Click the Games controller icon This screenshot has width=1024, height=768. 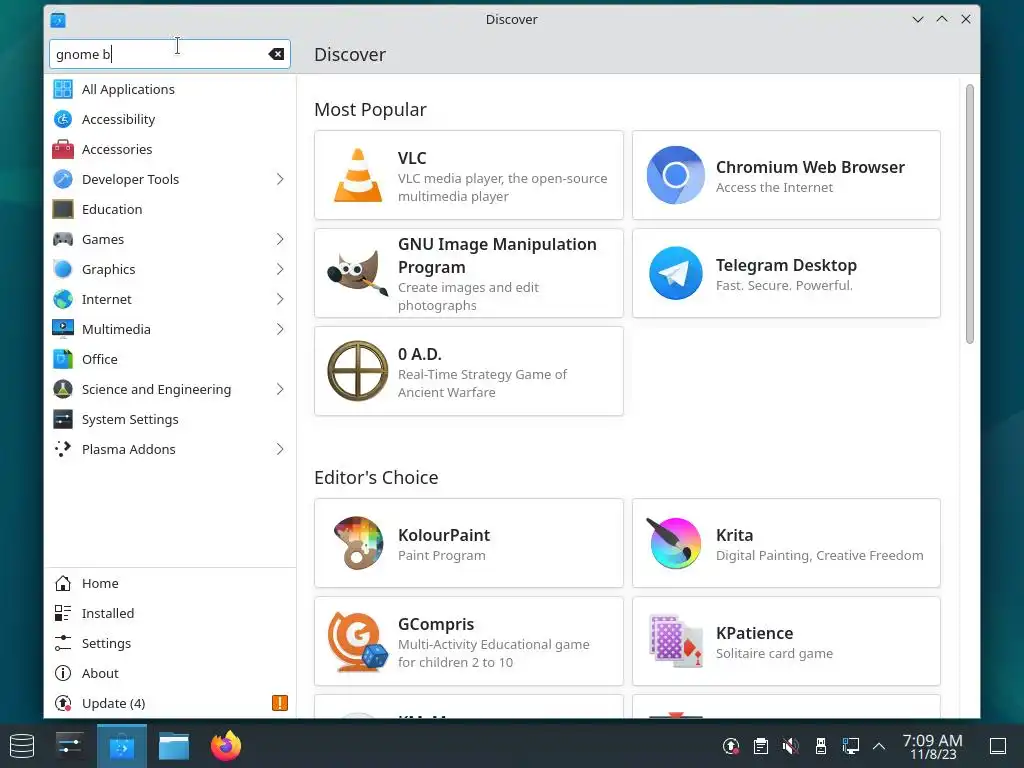pos(63,240)
